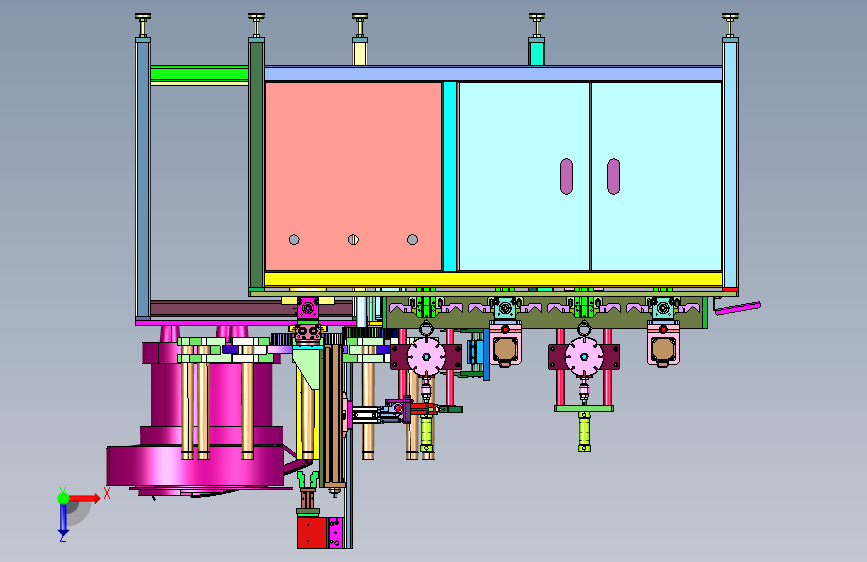
Task: Select the right cyan cabinet door
Action: click(656, 176)
